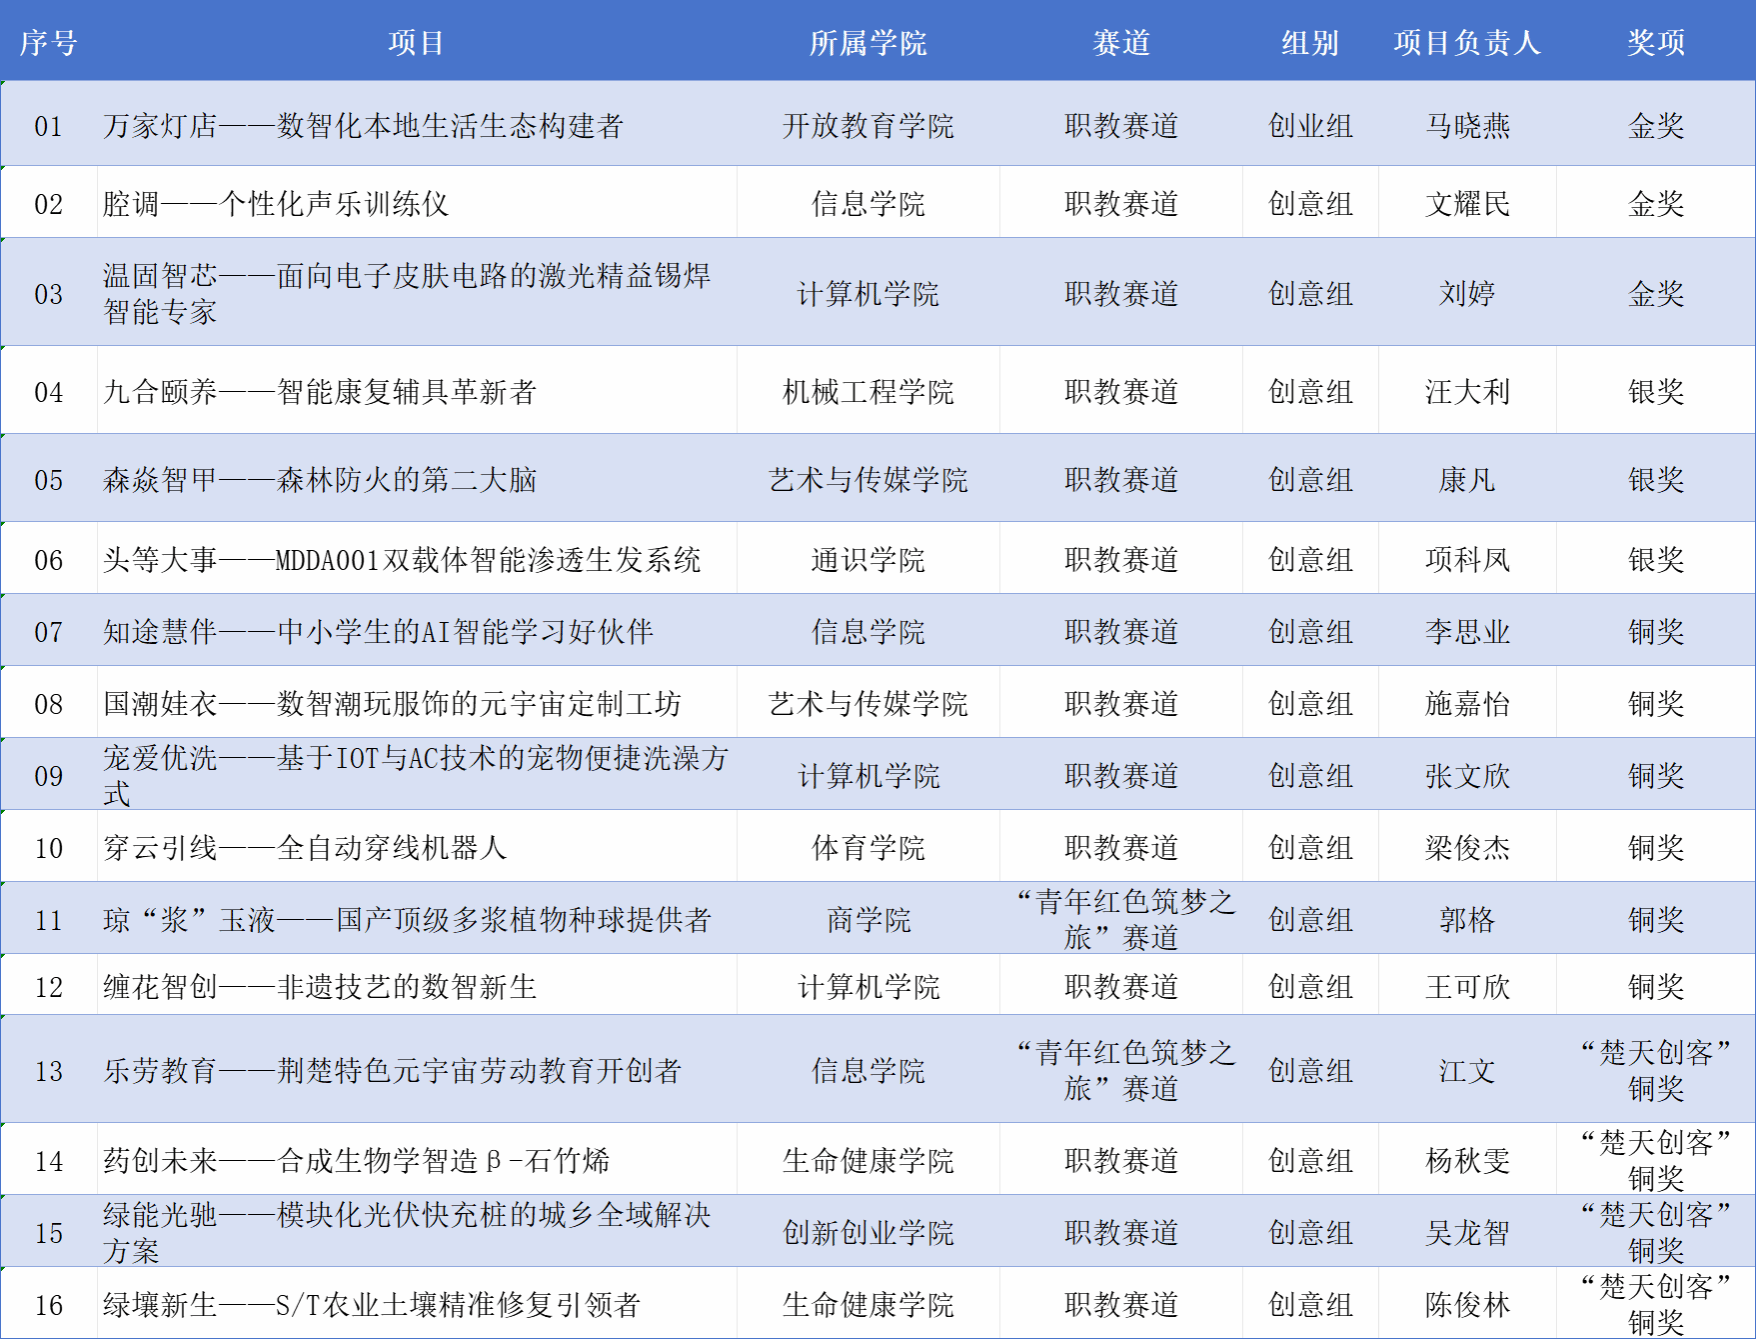Click the 通识学院 cell in row 06
Image resolution: width=1756 pixels, height=1339 pixels.
coord(868,560)
